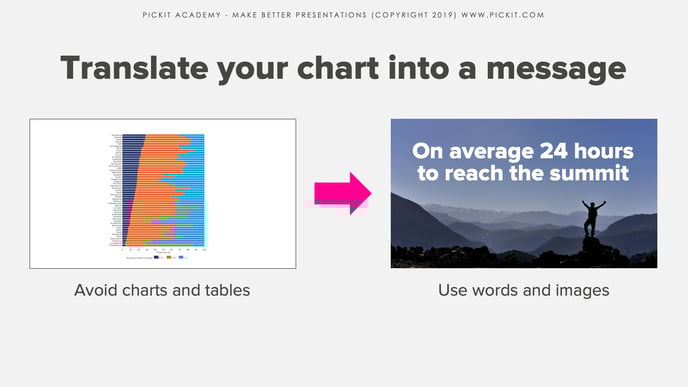
Task: Click the 'Use words and images' caption
Action: (x=523, y=290)
